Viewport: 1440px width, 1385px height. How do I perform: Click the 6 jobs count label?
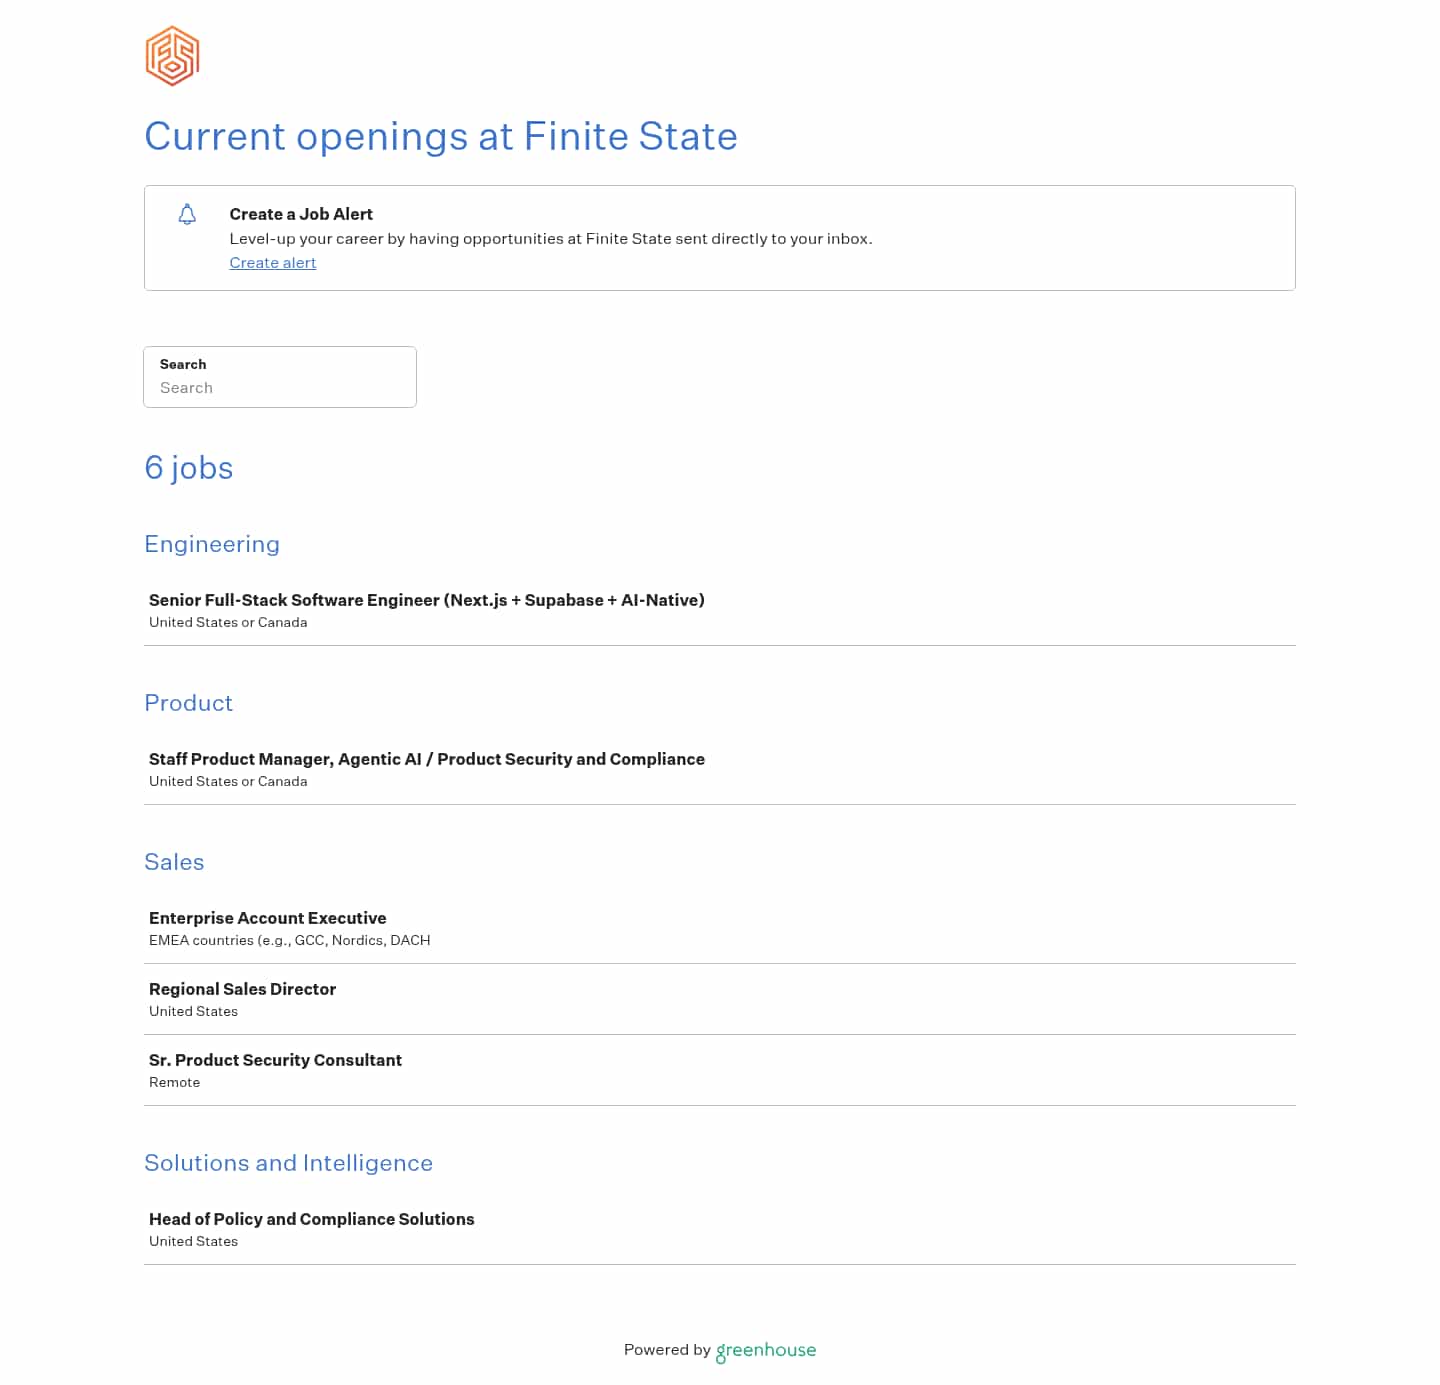click(188, 468)
